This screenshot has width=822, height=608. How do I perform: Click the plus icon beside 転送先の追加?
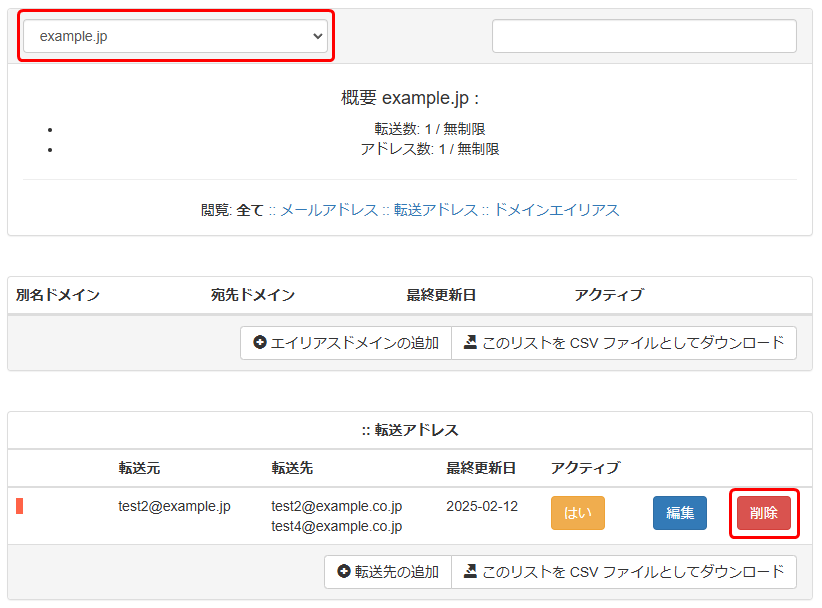[343, 571]
